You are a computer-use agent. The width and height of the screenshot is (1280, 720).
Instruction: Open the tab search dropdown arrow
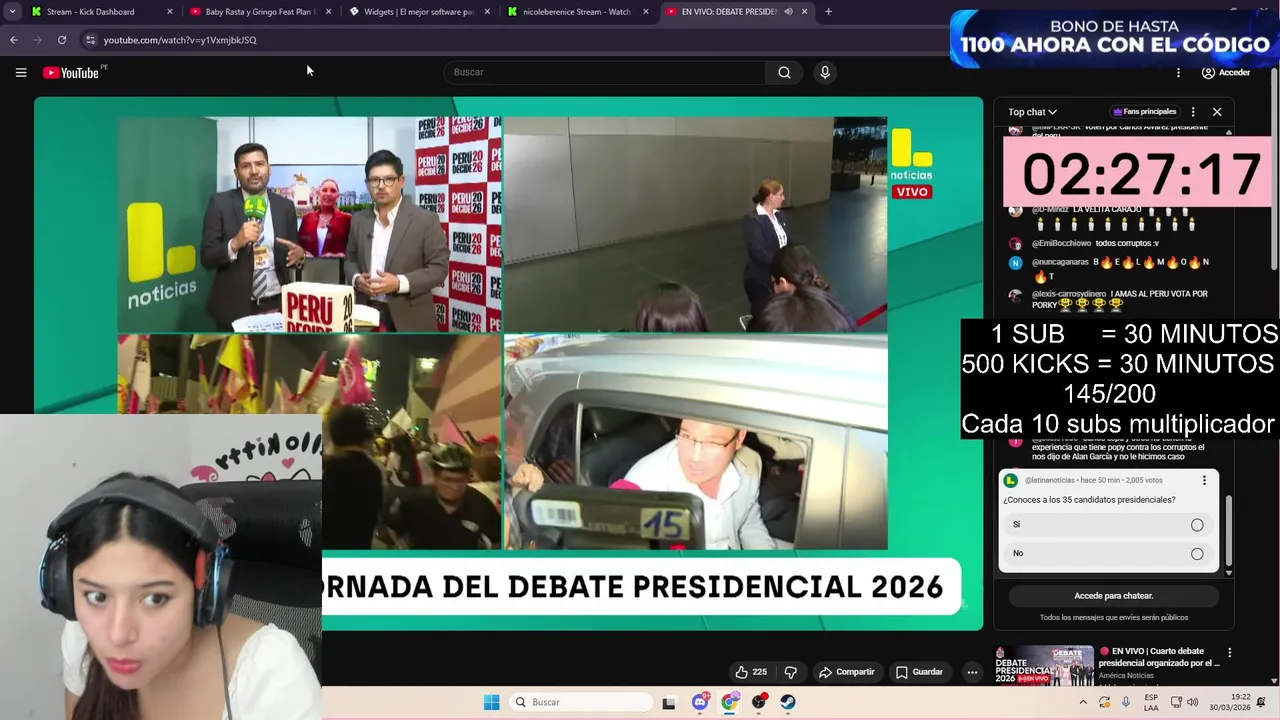(x=12, y=12)
